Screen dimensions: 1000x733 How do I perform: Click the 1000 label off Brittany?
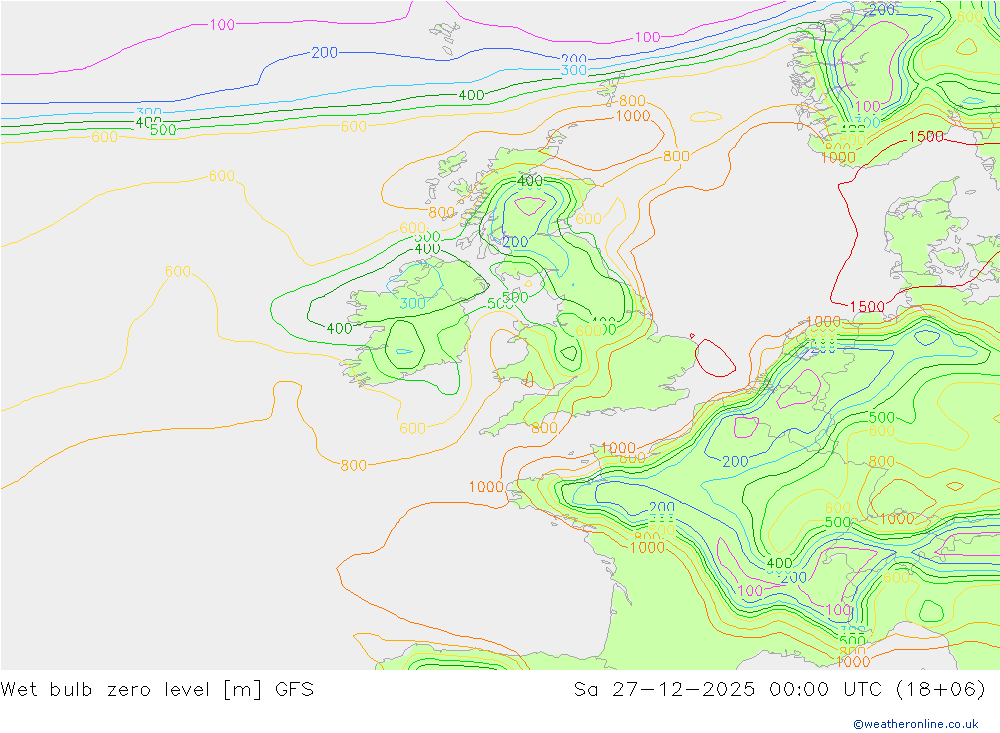click(486, 487)
